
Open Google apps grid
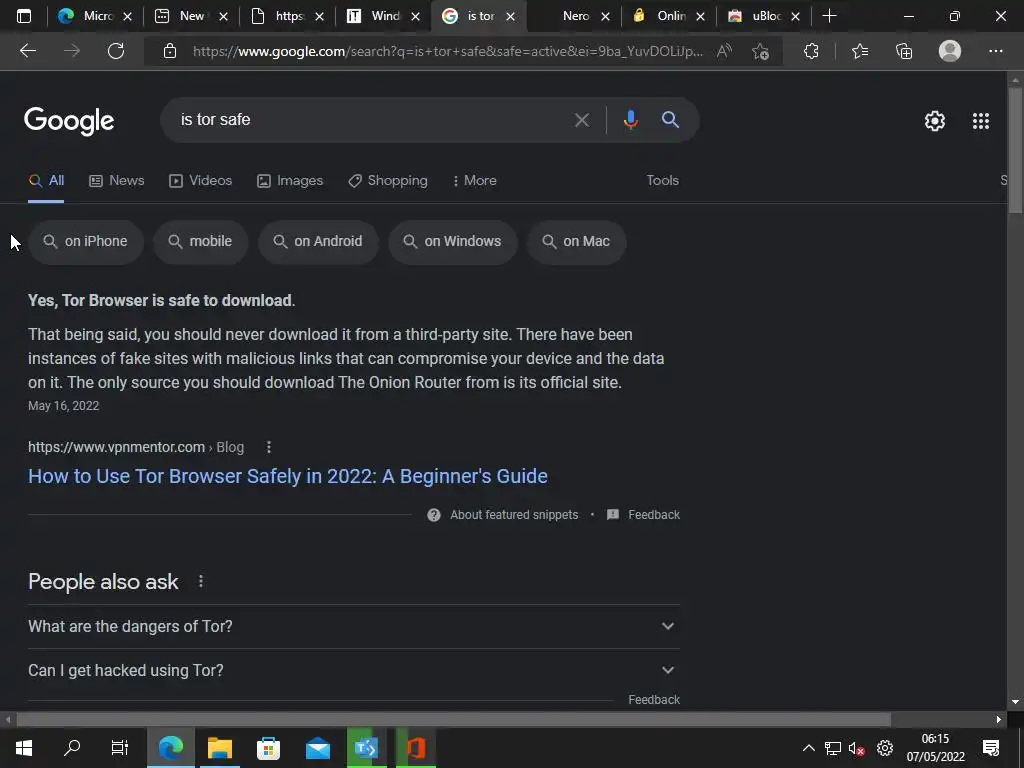point(981,121)
